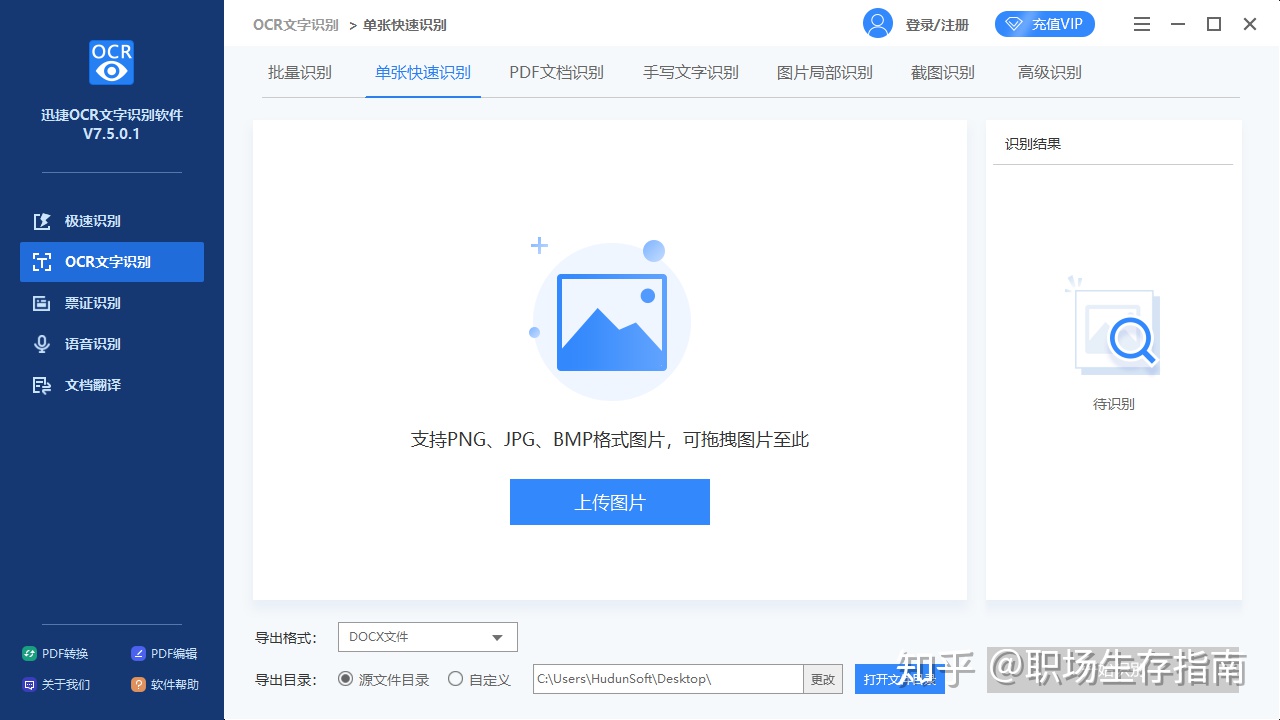Click the export directory path field
This screenshot has width=1280, height=720.
665,678
